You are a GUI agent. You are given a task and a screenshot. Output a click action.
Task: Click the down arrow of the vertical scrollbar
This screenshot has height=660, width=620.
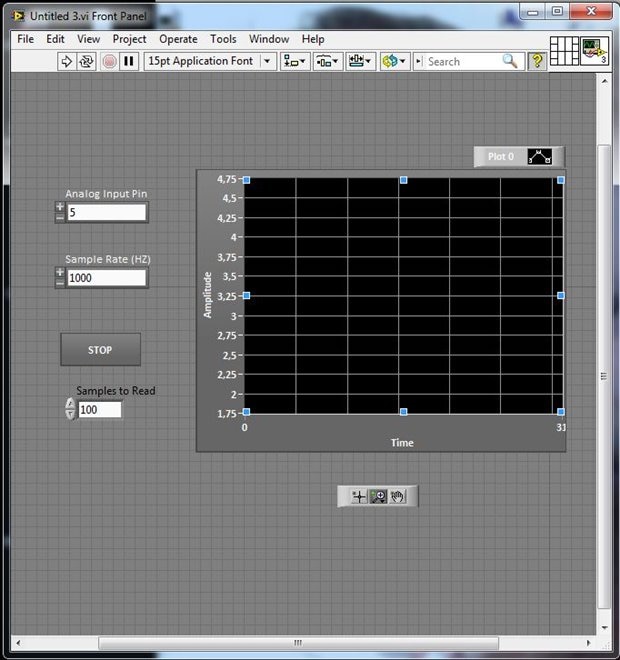pyautogui.click(x=604, y=628)
